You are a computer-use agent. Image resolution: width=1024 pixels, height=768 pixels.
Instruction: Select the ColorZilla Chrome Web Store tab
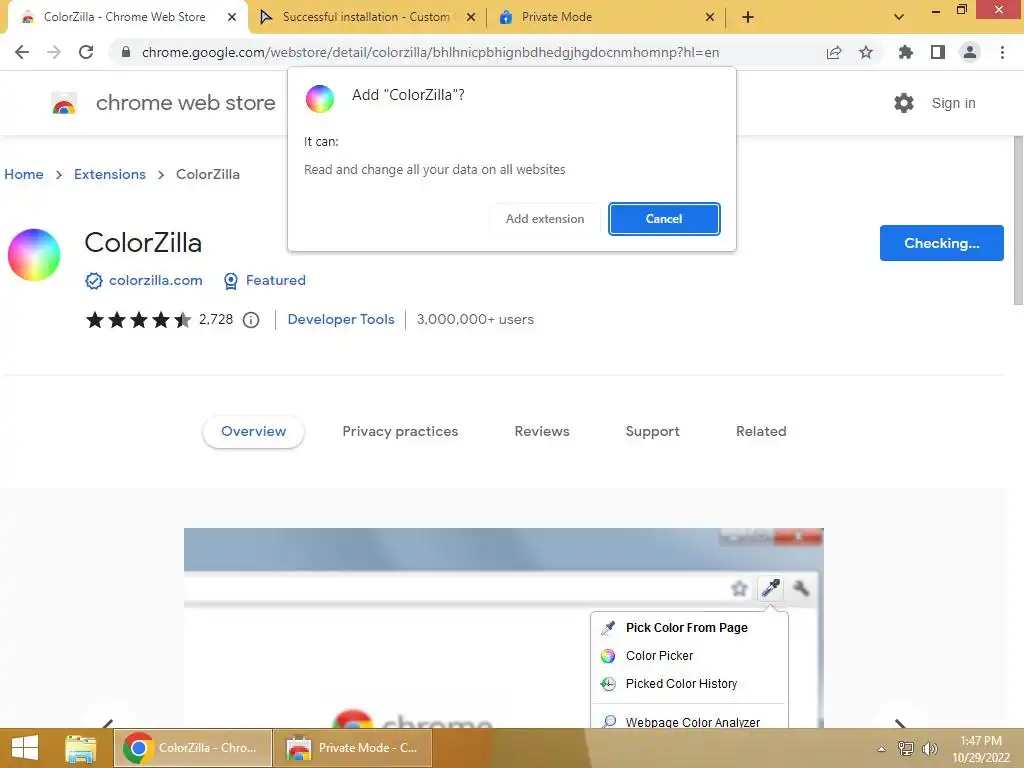point(124,17)
